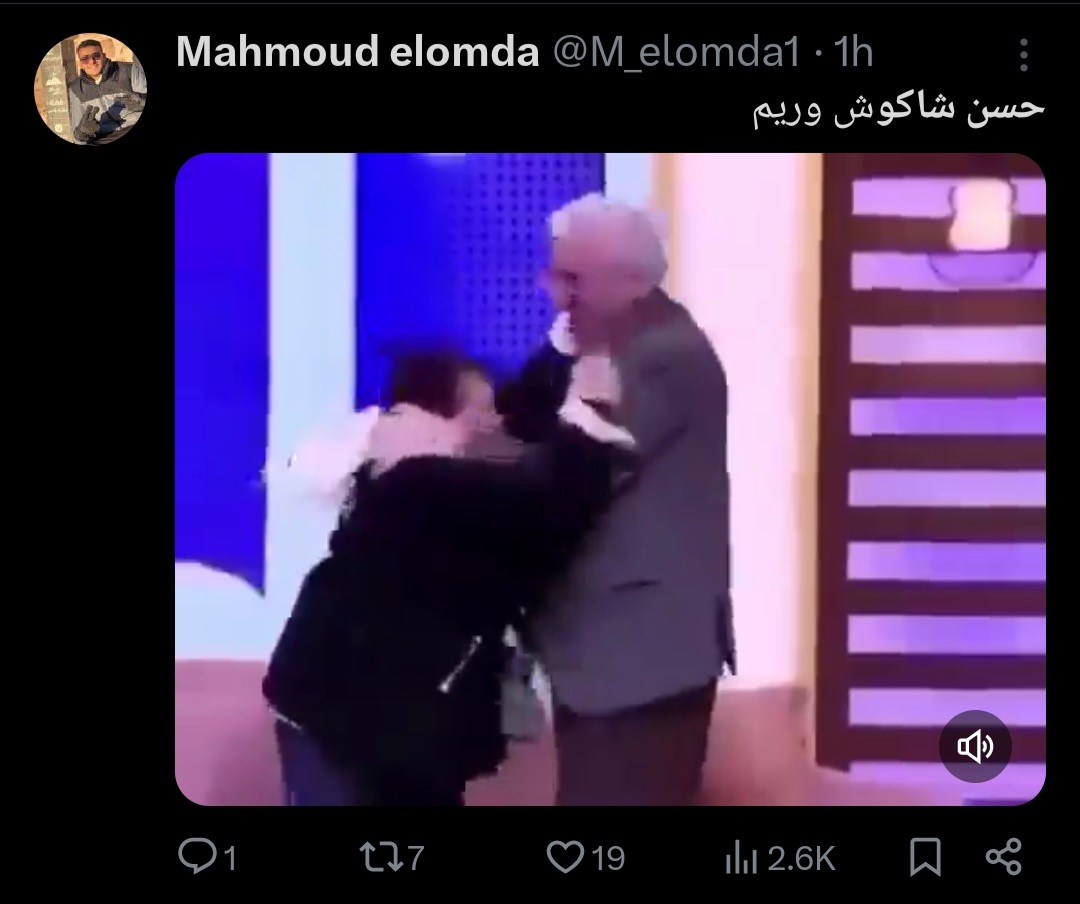The image size is (1080, 904).
Task: Open Mahmoud elomda's profile avatar
Action: (x=90, y=89)
